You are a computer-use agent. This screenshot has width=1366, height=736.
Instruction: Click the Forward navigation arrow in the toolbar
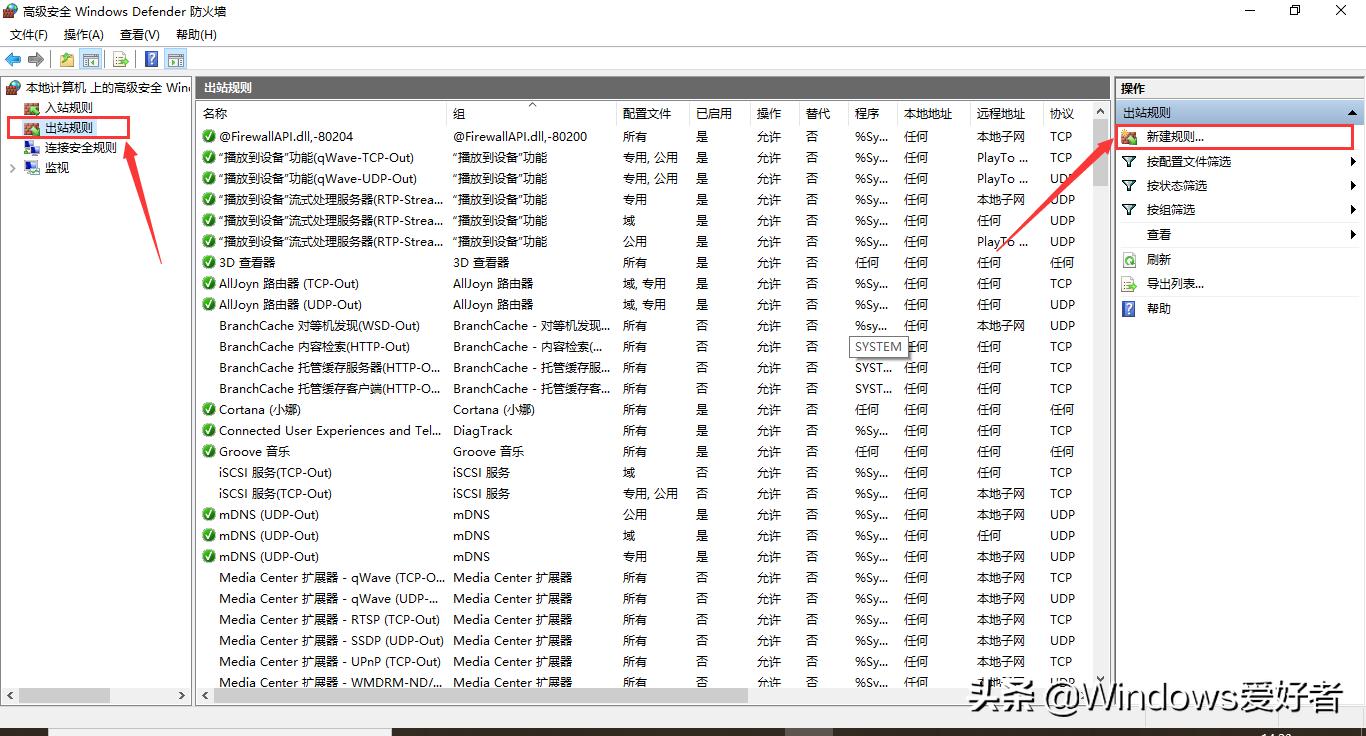(x=36, y=59)
